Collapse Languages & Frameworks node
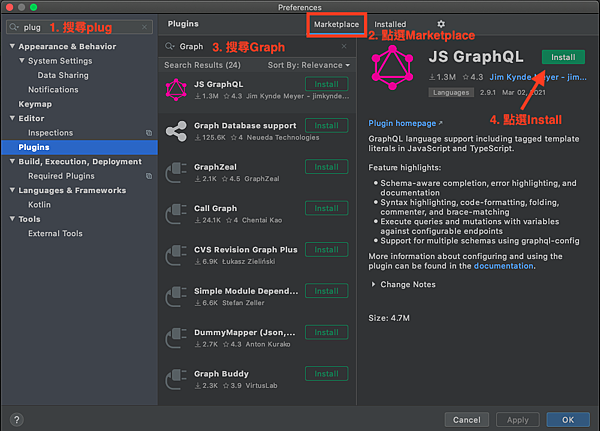 12,190
